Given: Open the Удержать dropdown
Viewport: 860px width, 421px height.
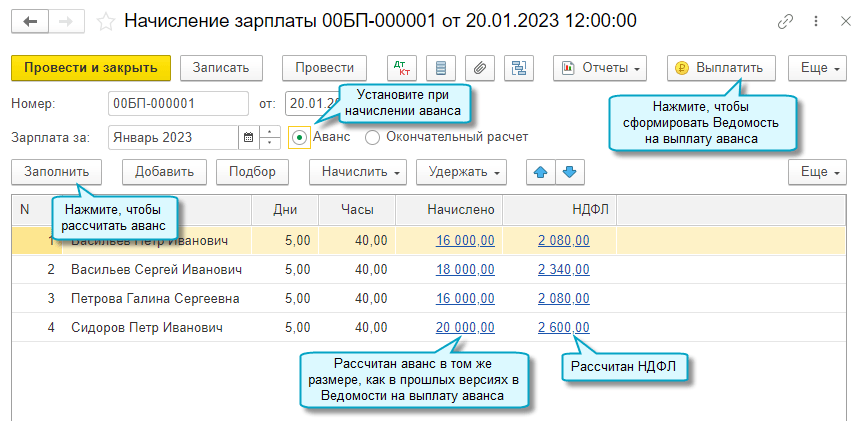Looking at the screenshot, I should (461, 172).
